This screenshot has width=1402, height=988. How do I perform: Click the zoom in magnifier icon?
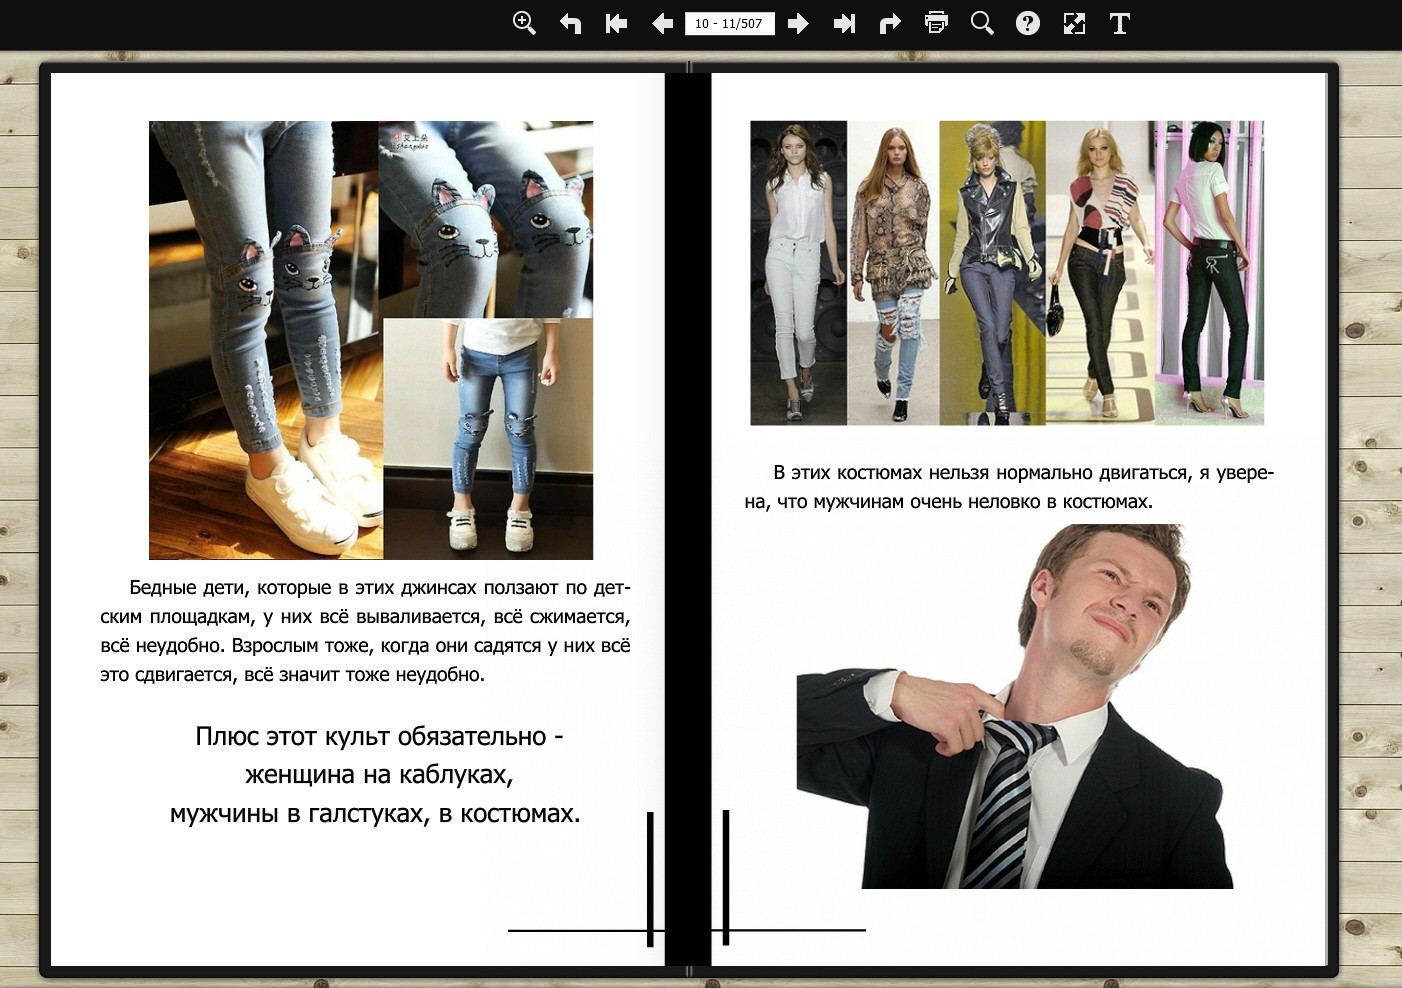click(x=524, y=23)
